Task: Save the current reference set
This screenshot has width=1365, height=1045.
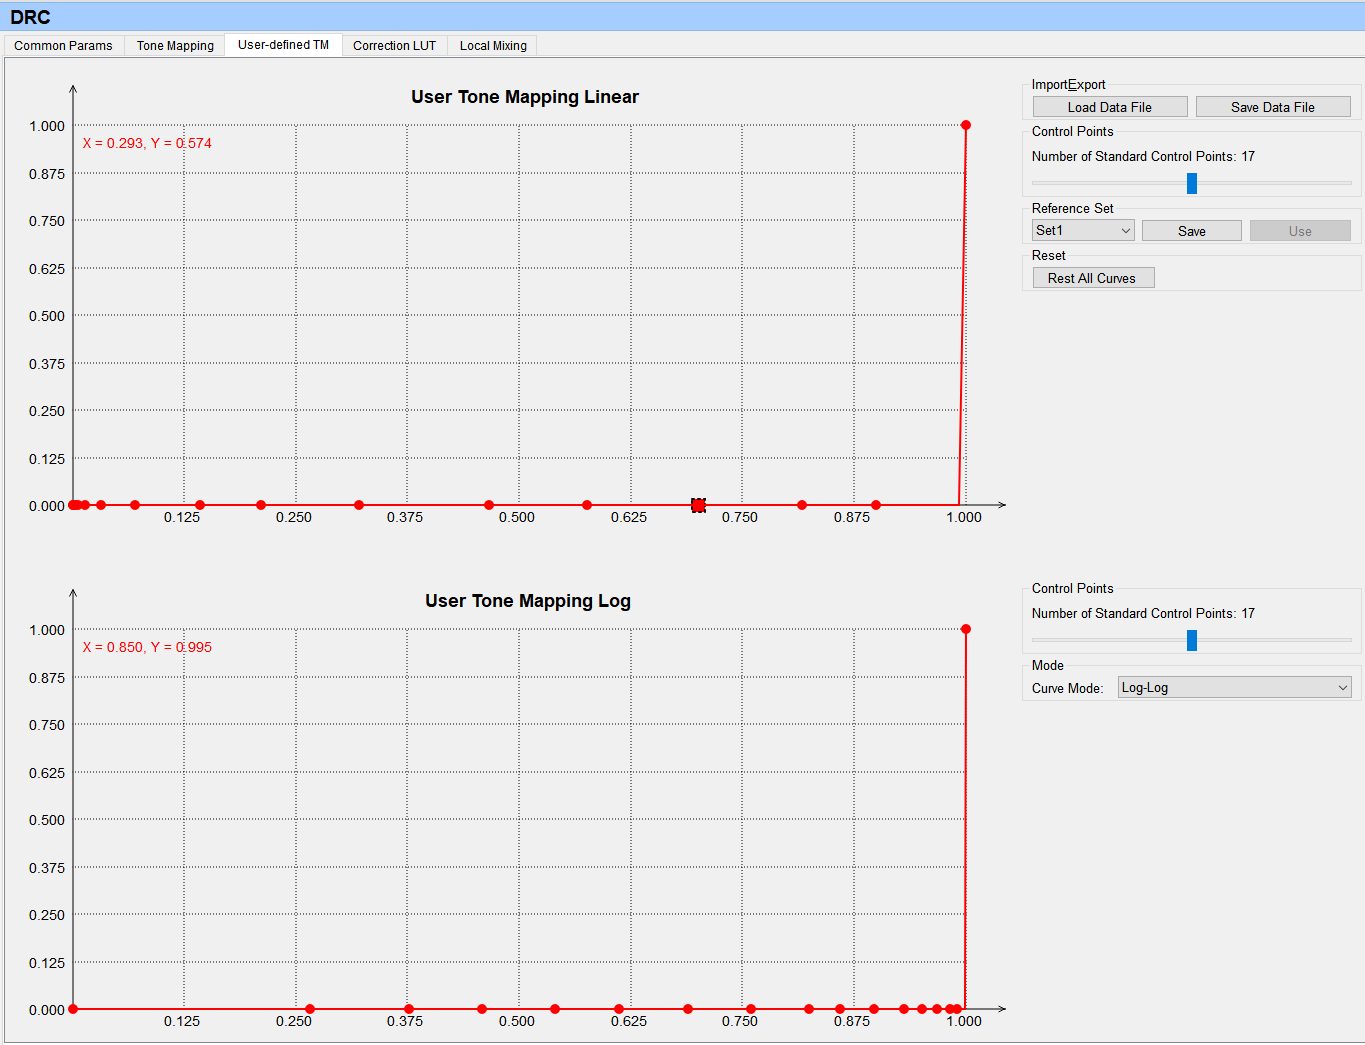Action: click(1191, 231)
